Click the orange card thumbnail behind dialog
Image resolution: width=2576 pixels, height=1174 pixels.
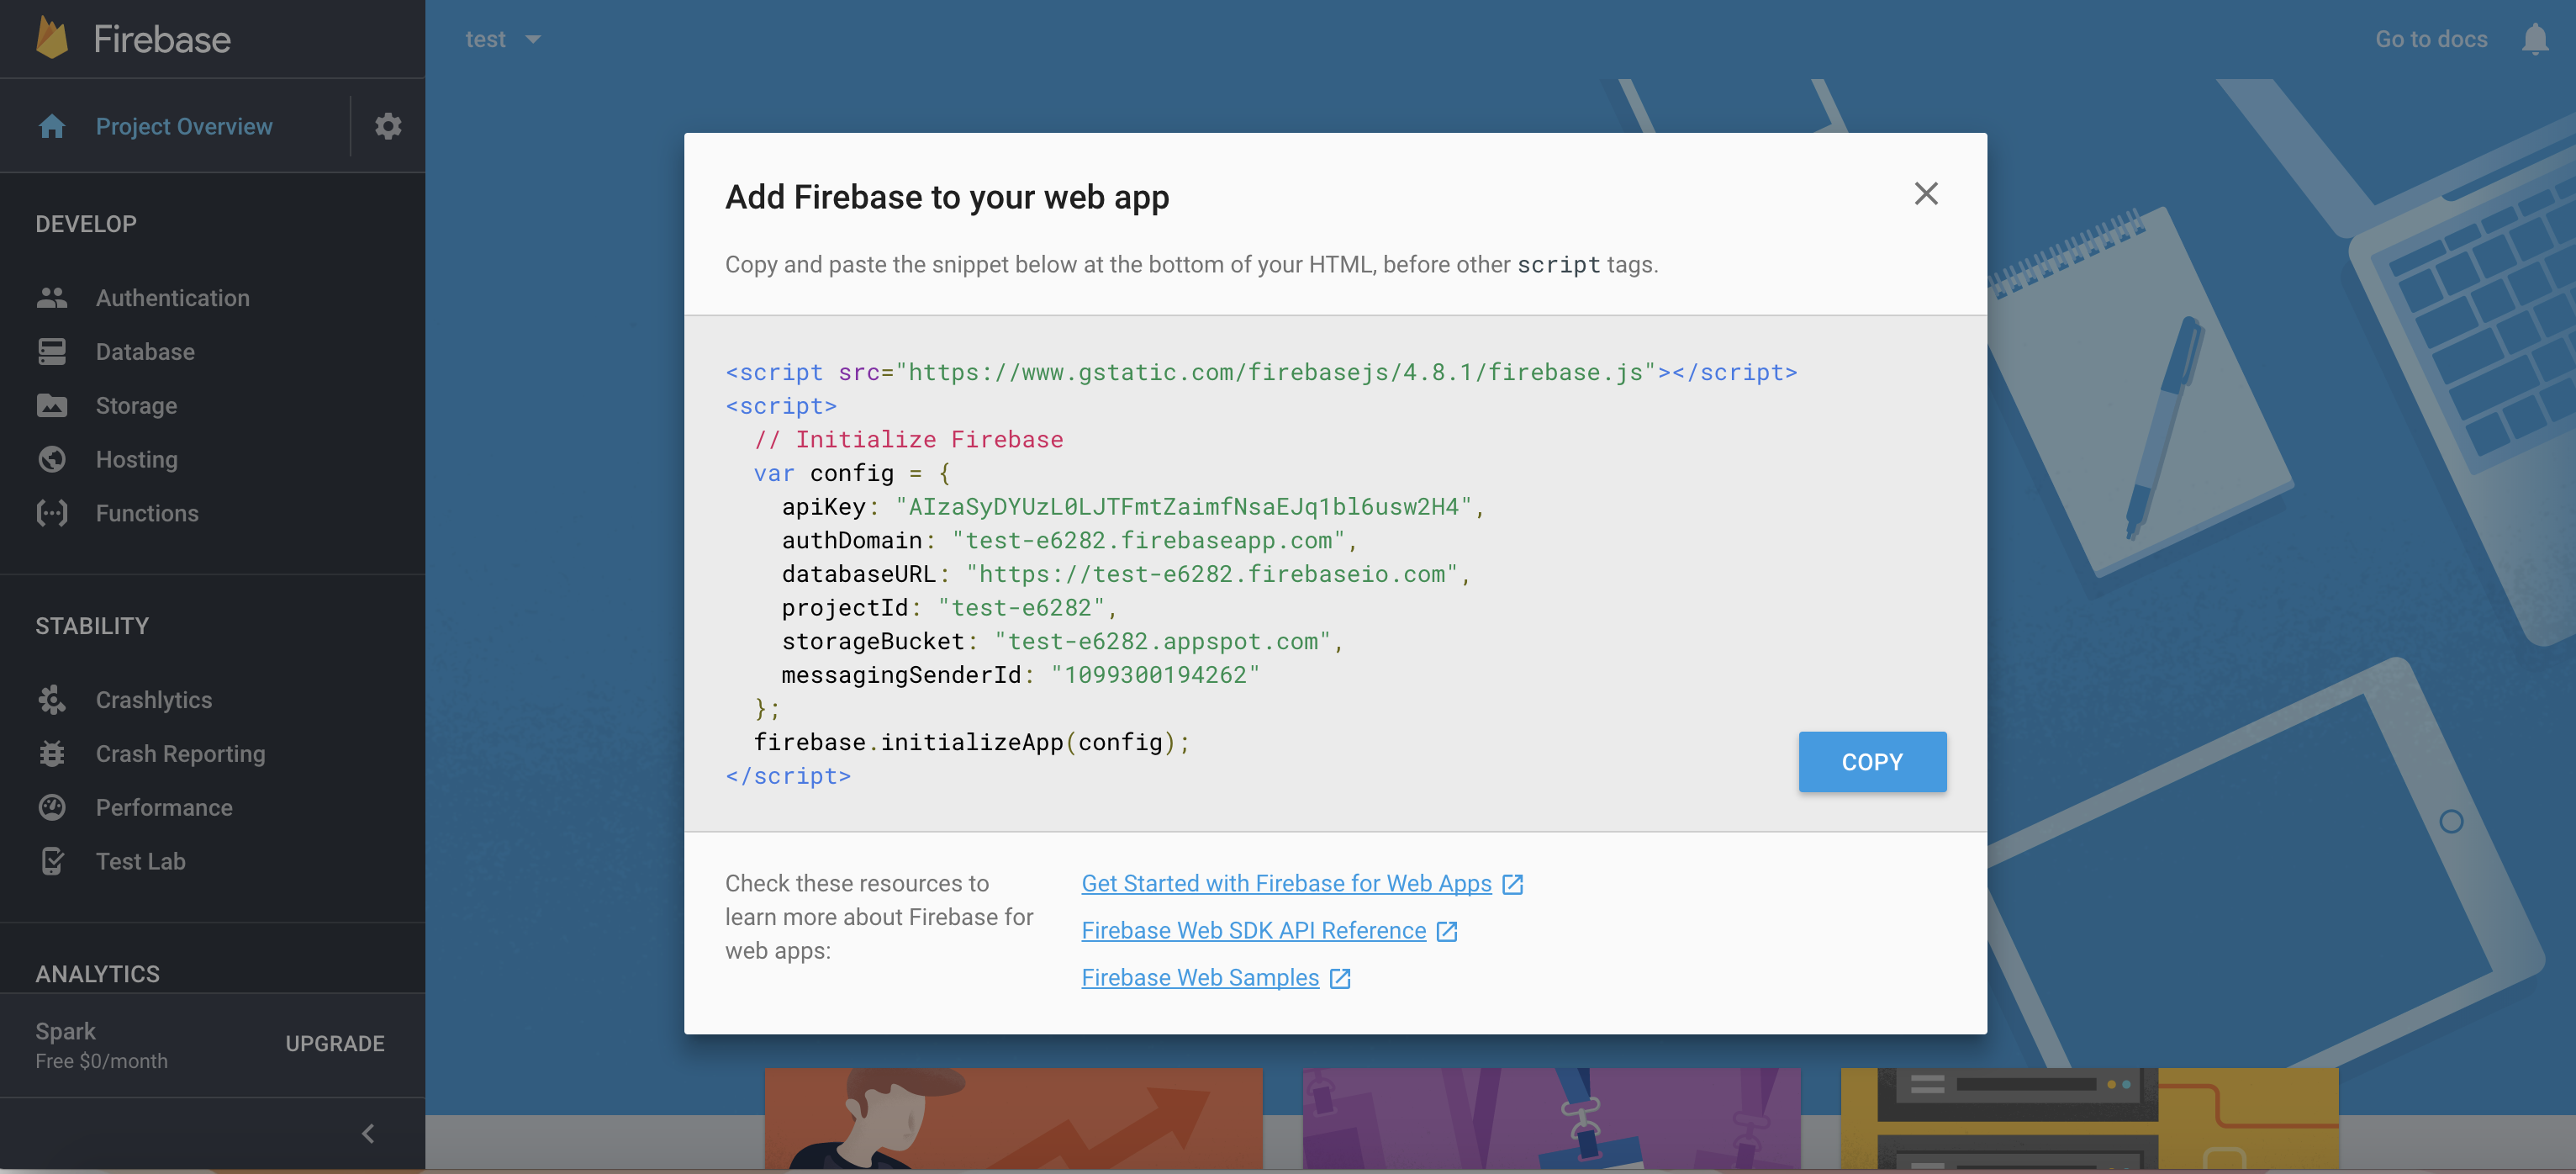click(1013, 1118)
